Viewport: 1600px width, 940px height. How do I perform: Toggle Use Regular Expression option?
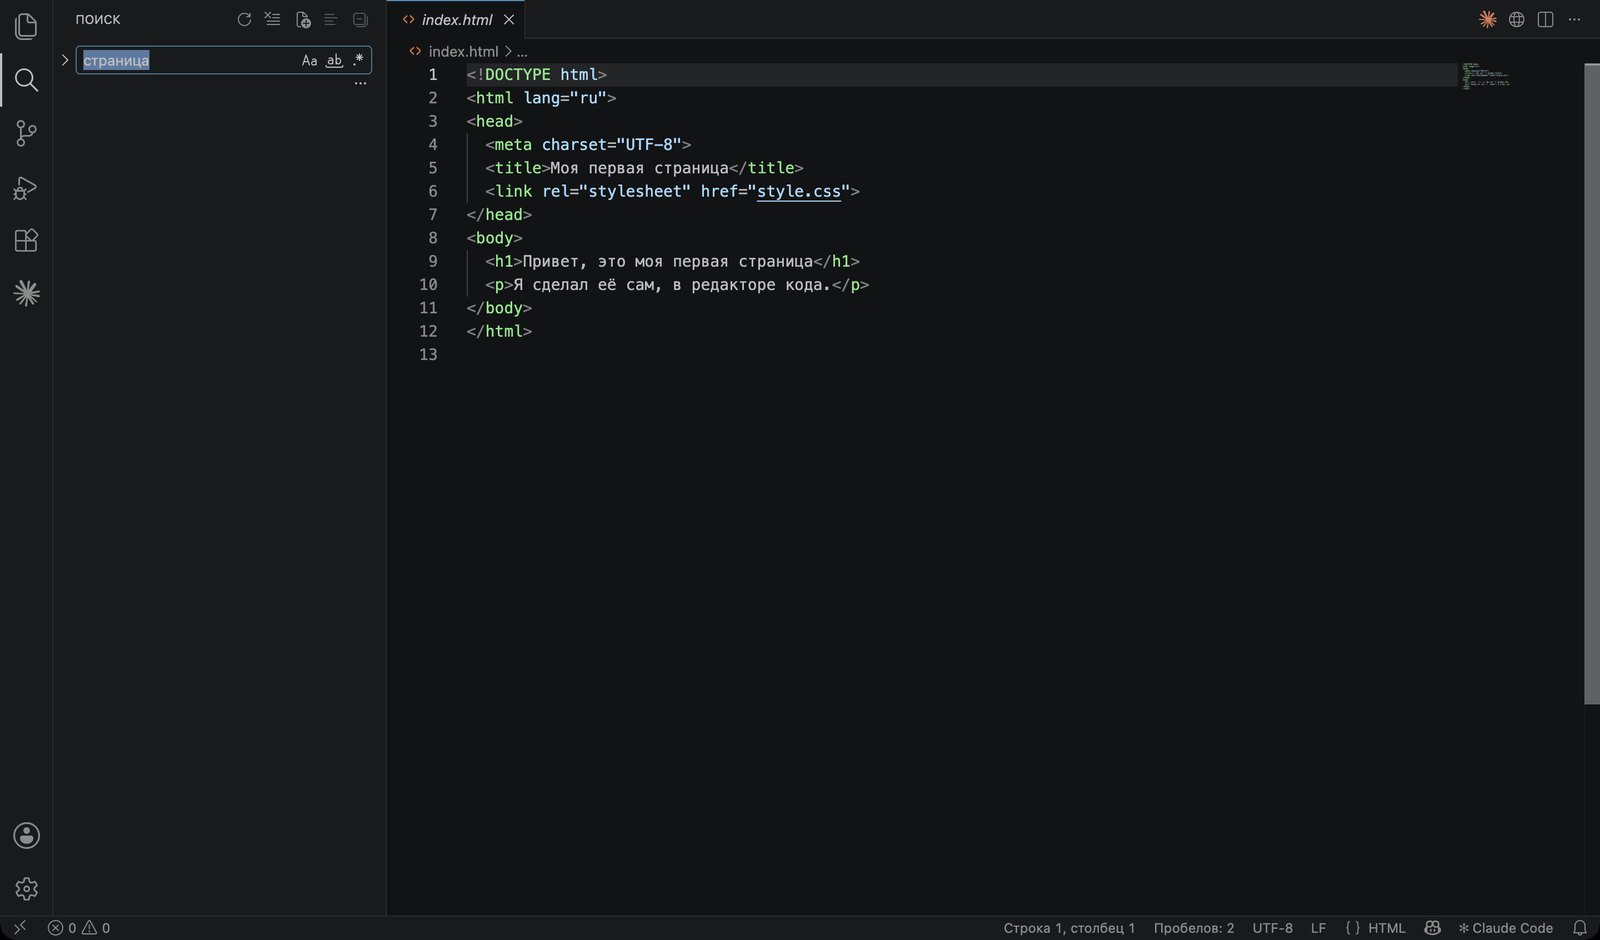coord(358,60)
